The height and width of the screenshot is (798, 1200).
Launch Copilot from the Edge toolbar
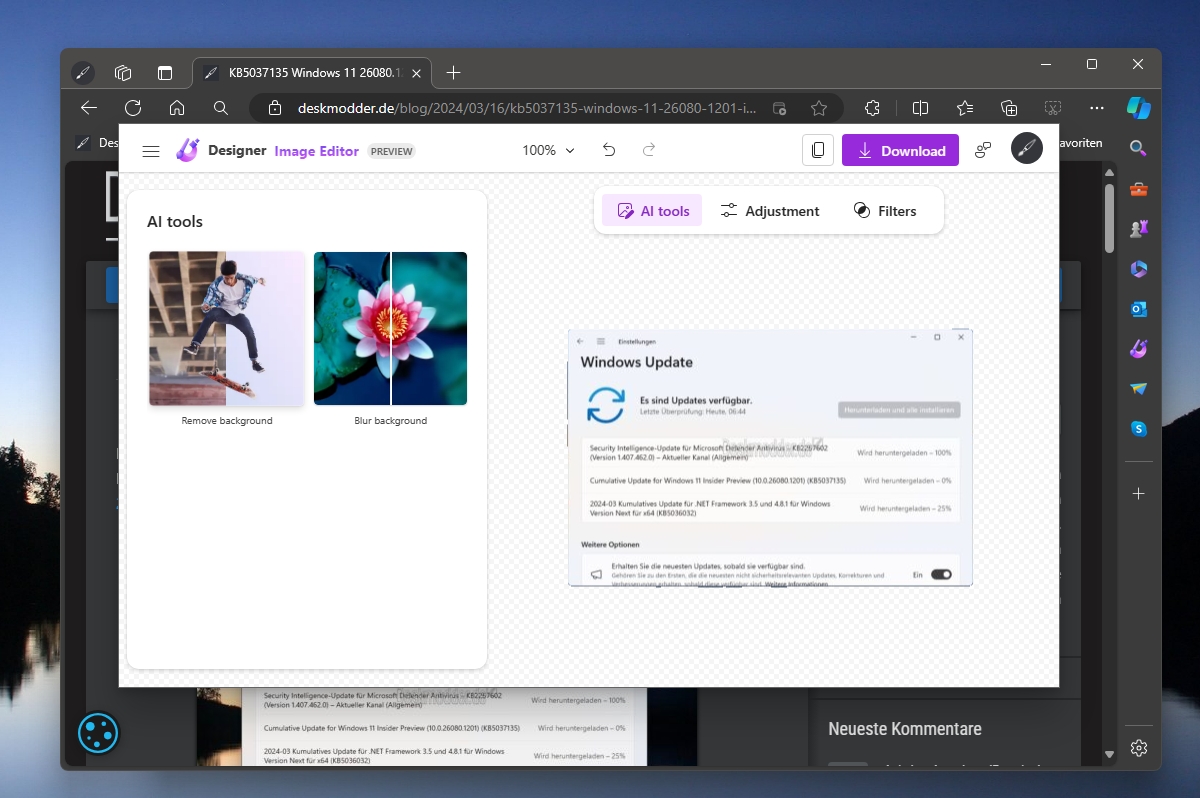(x=1138, y=108)
